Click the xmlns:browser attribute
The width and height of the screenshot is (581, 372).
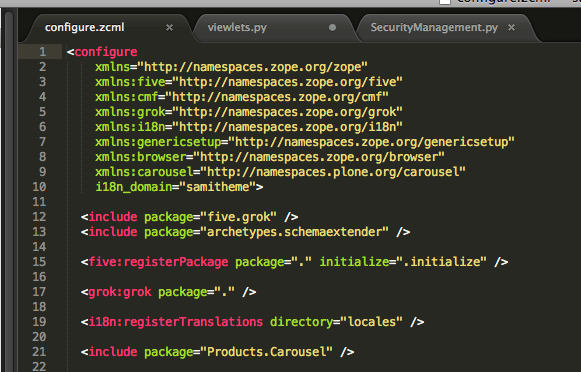coord(140,157)
